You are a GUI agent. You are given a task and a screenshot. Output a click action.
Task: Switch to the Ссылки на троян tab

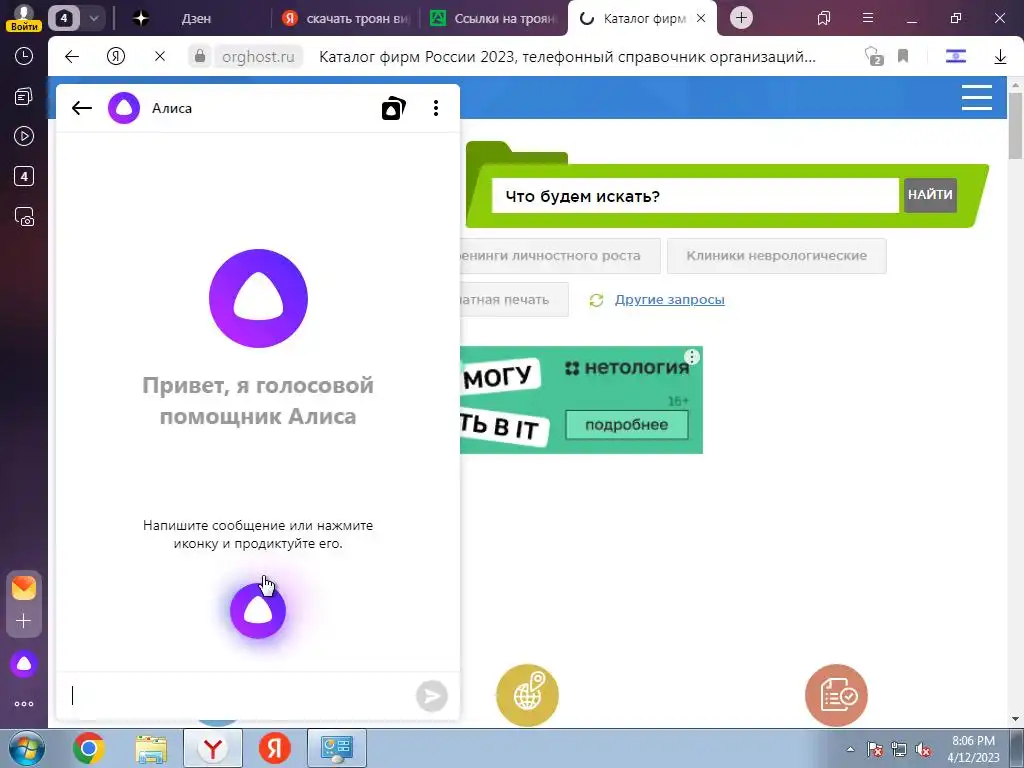pyautogui.click(x=494, y=19)
